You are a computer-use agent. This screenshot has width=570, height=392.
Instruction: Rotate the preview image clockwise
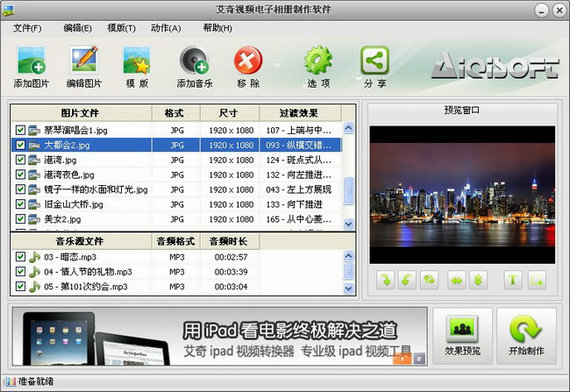385,280
